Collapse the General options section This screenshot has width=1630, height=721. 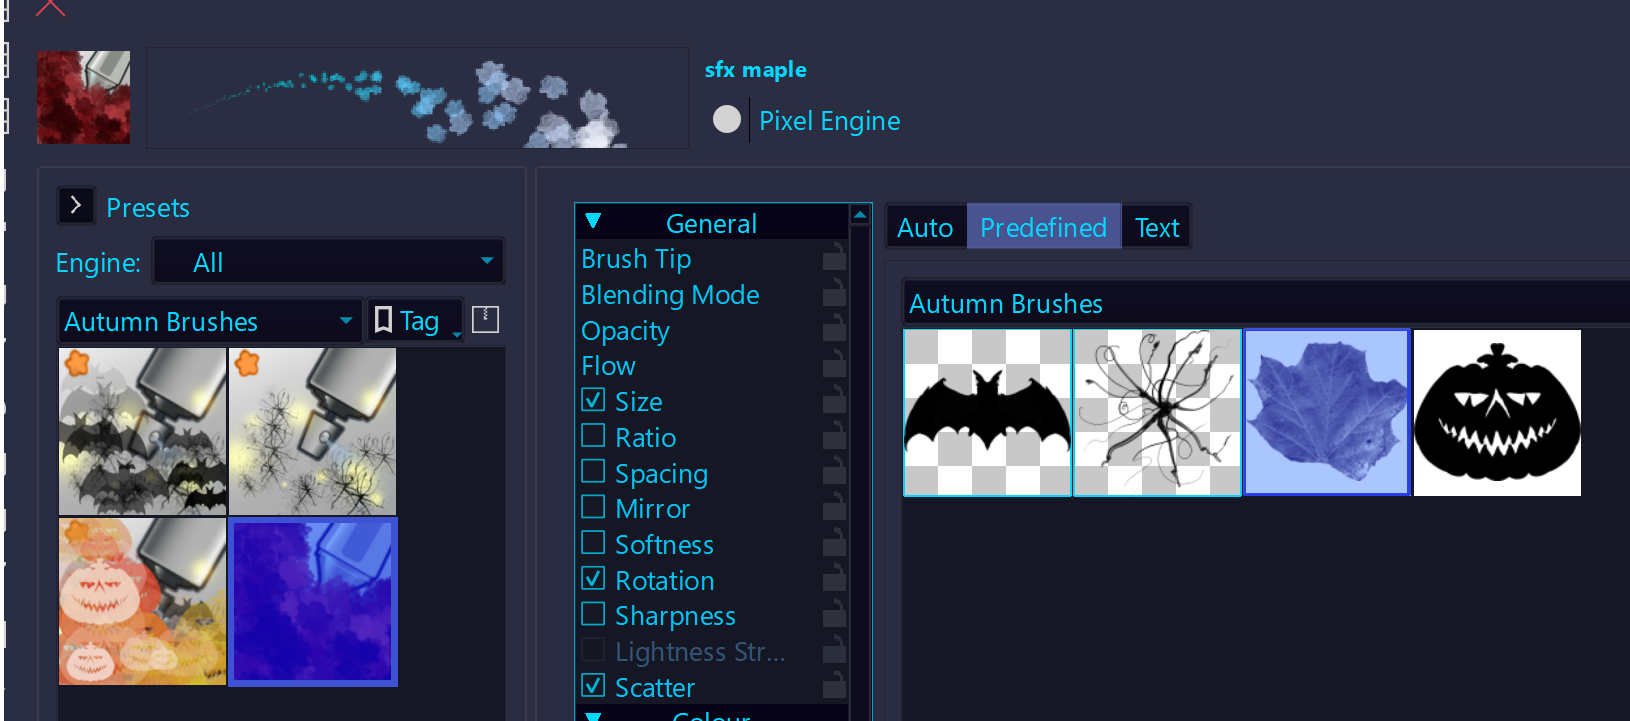[593, 222]
